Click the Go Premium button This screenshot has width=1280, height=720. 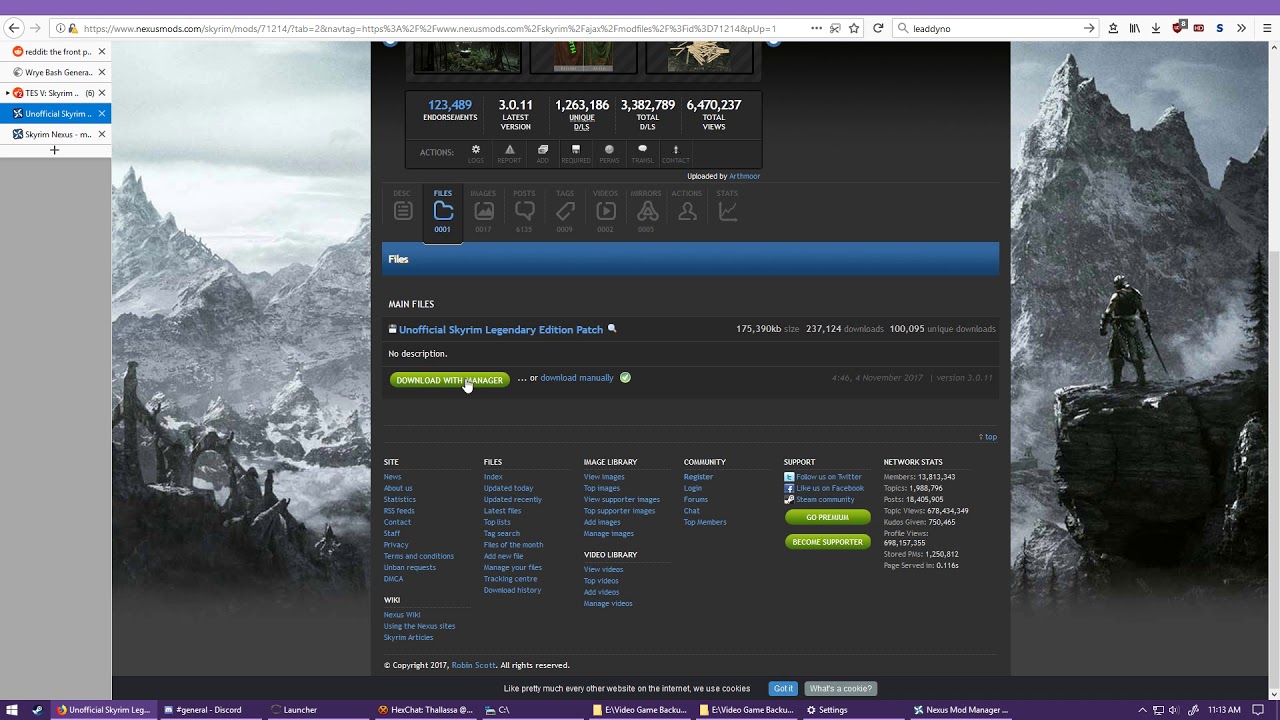click(x=828, y=517)
